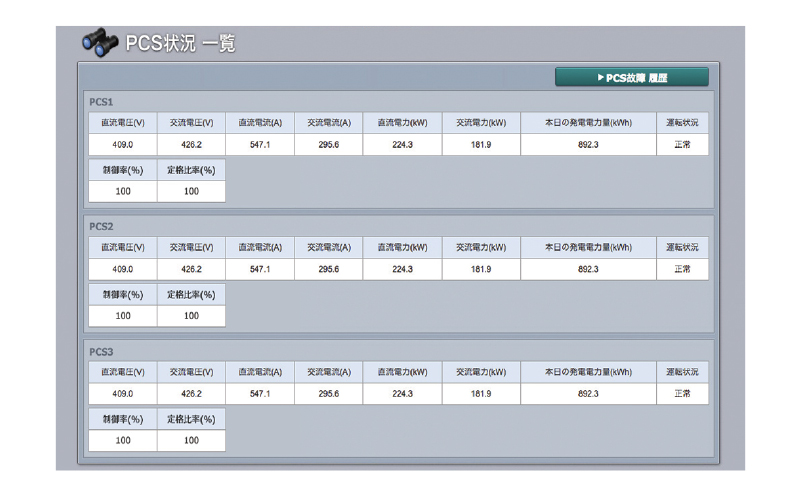Click PCS3 交流電力(kW) column header
The width and height of the screenshot is (800, 500).
481,372
